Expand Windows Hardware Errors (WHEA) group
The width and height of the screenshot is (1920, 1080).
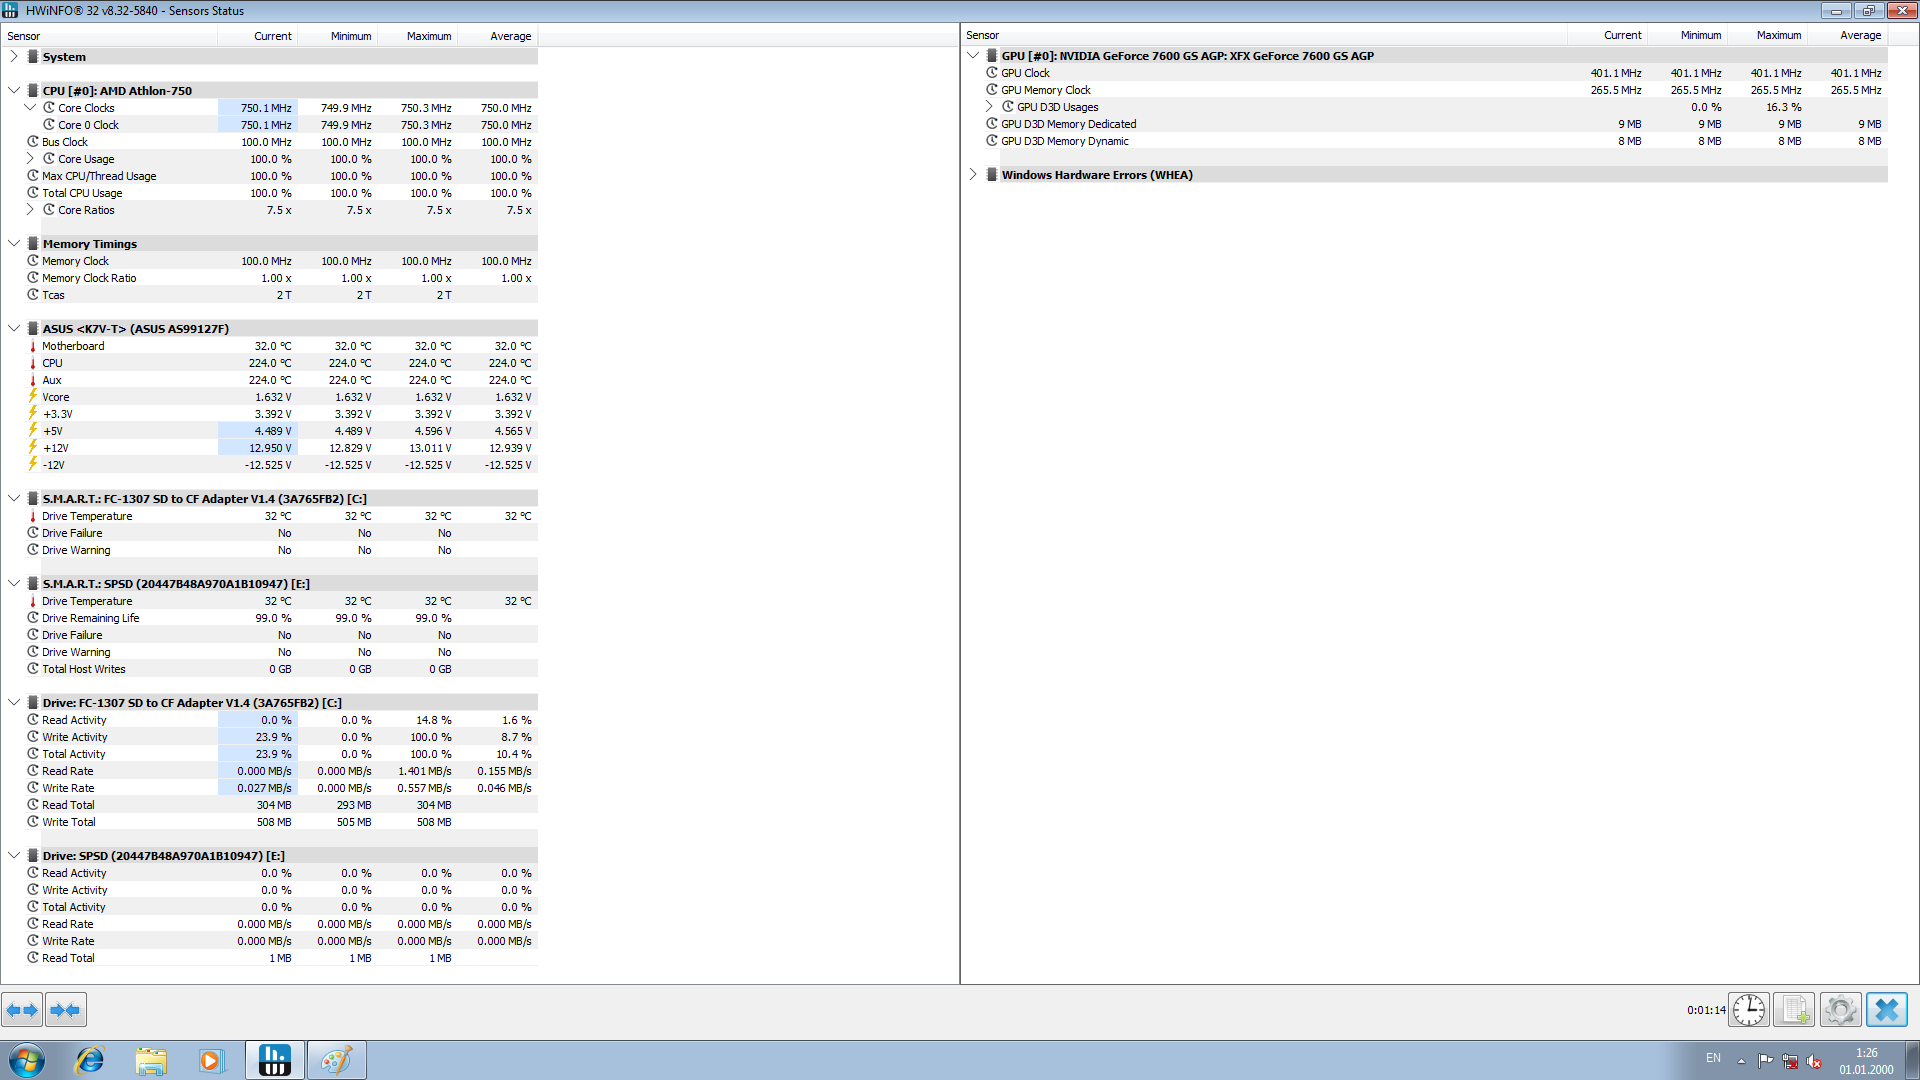(973, 175)
